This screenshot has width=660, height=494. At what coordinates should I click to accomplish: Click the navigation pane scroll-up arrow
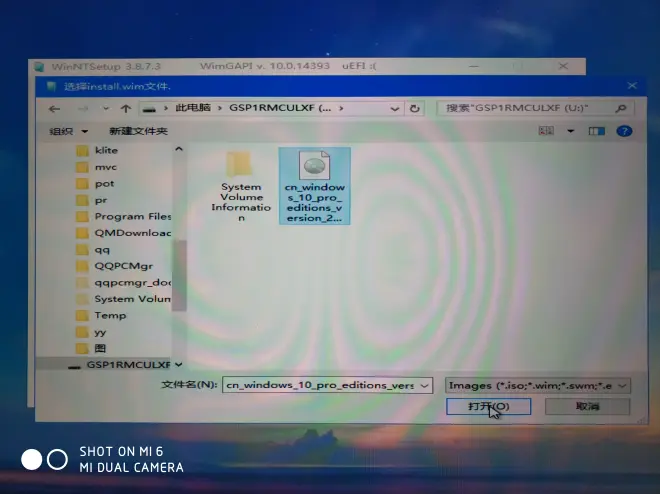point(179,149)
